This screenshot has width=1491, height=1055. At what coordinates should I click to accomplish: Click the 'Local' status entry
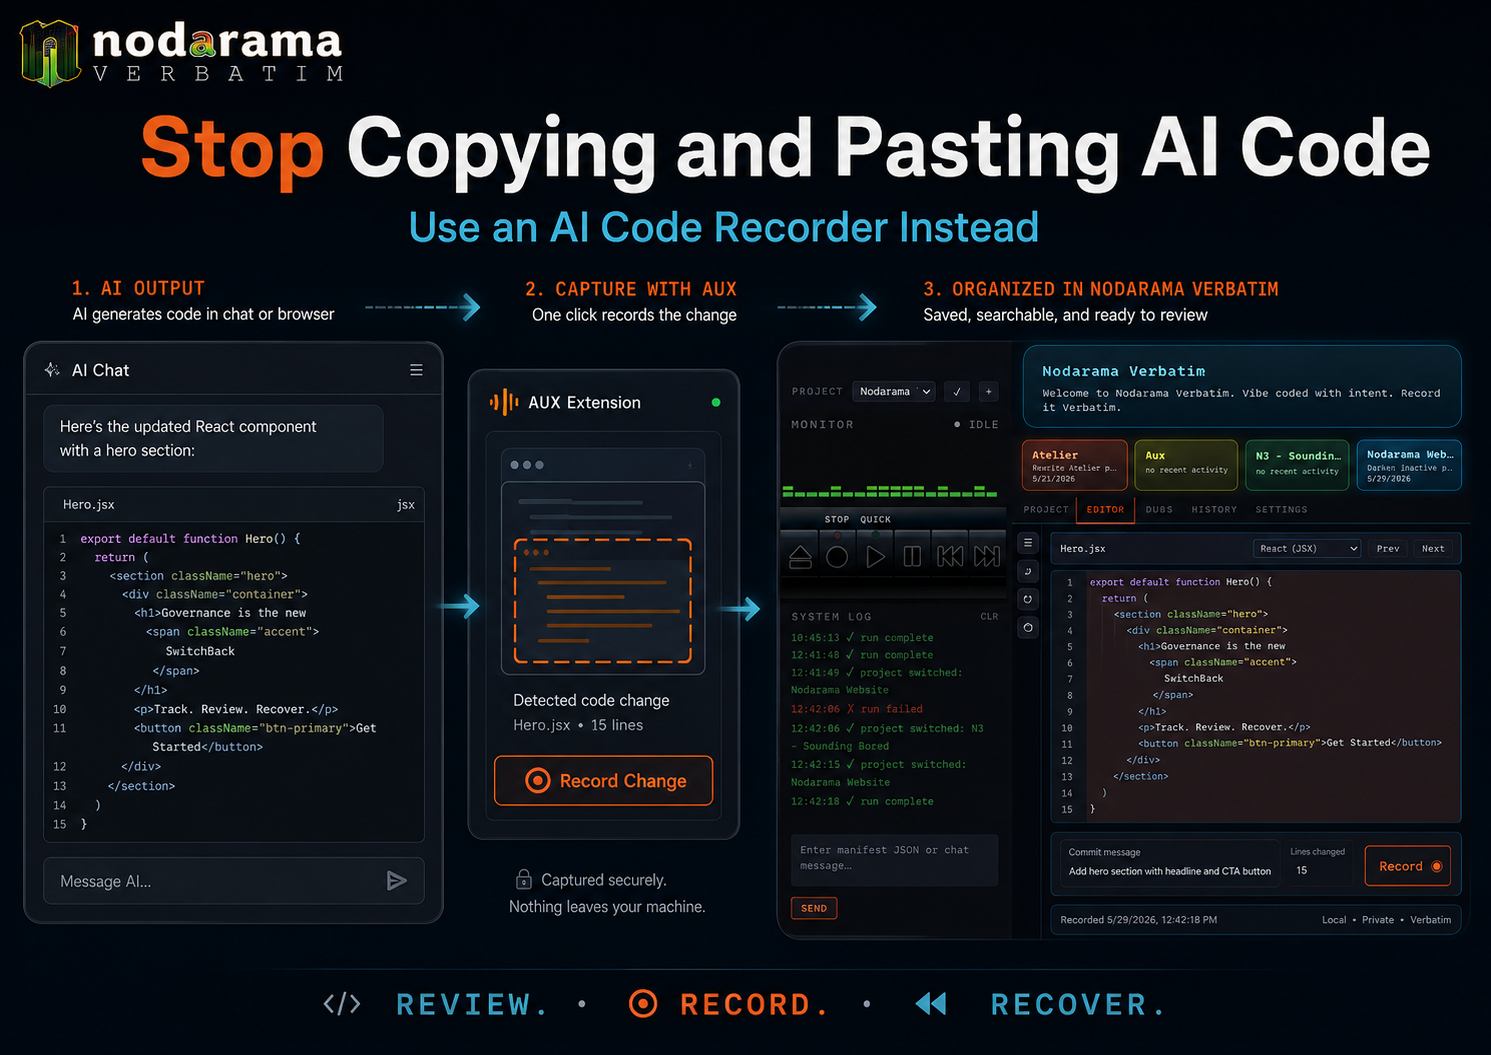tap(1333, 919)
